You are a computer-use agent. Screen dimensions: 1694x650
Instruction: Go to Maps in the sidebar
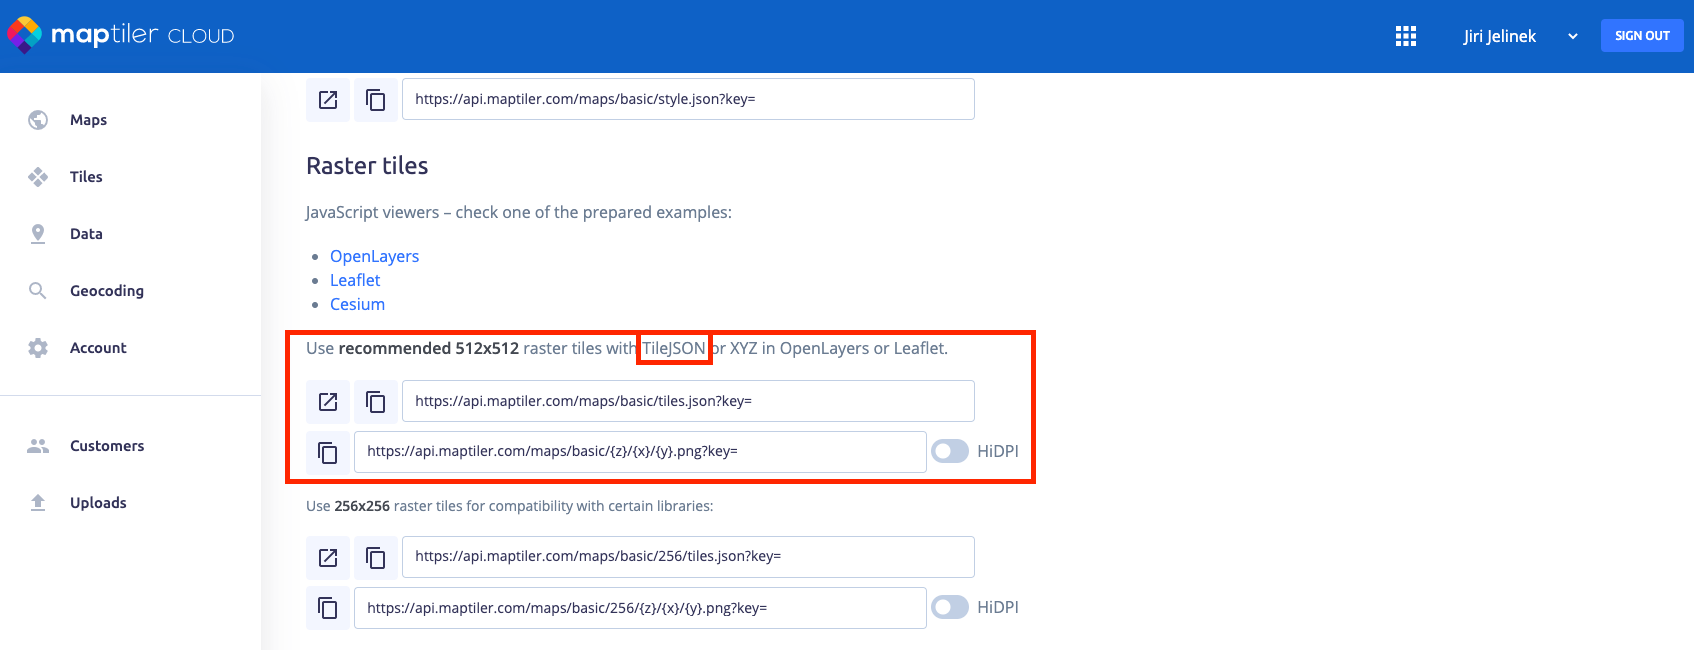click(88, 120)
